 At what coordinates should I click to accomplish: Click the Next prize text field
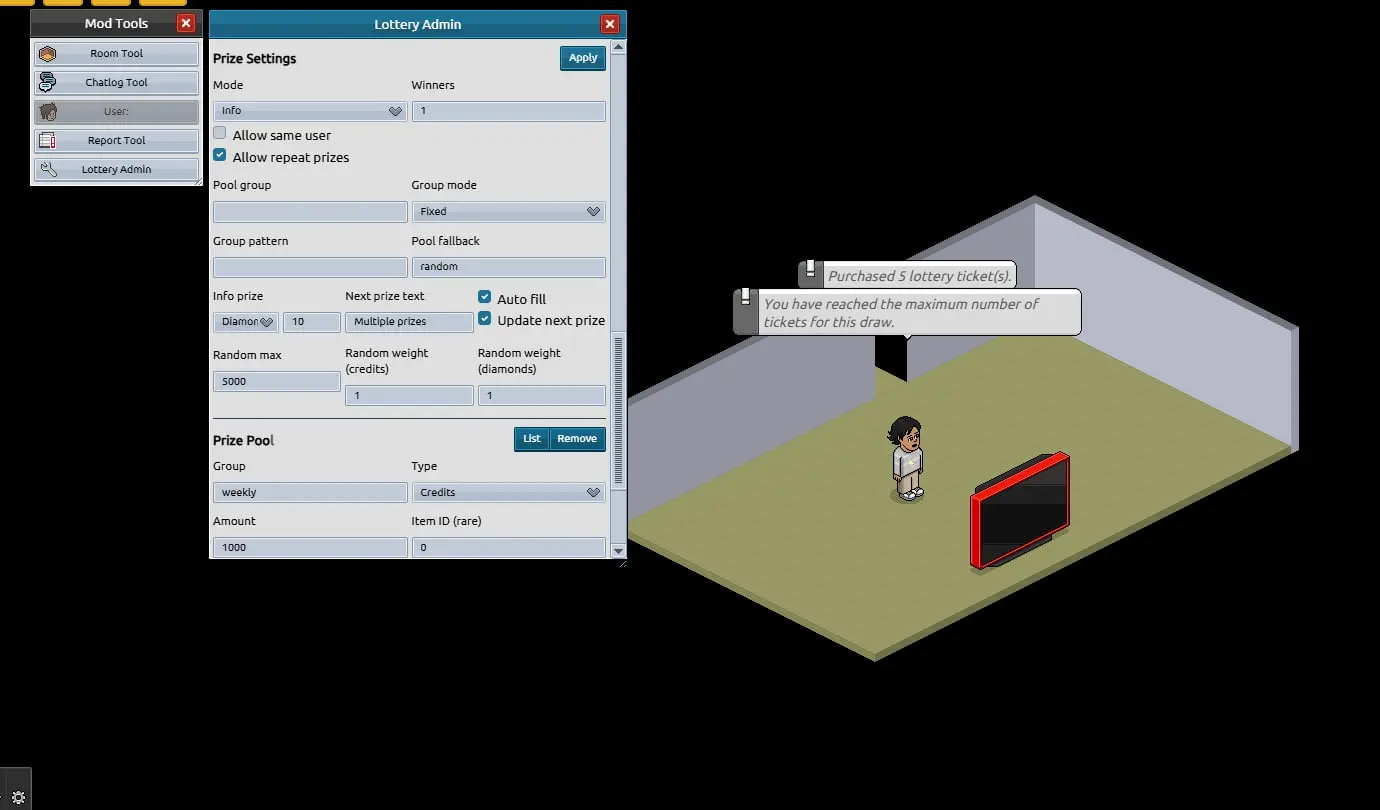coord(409,322)
